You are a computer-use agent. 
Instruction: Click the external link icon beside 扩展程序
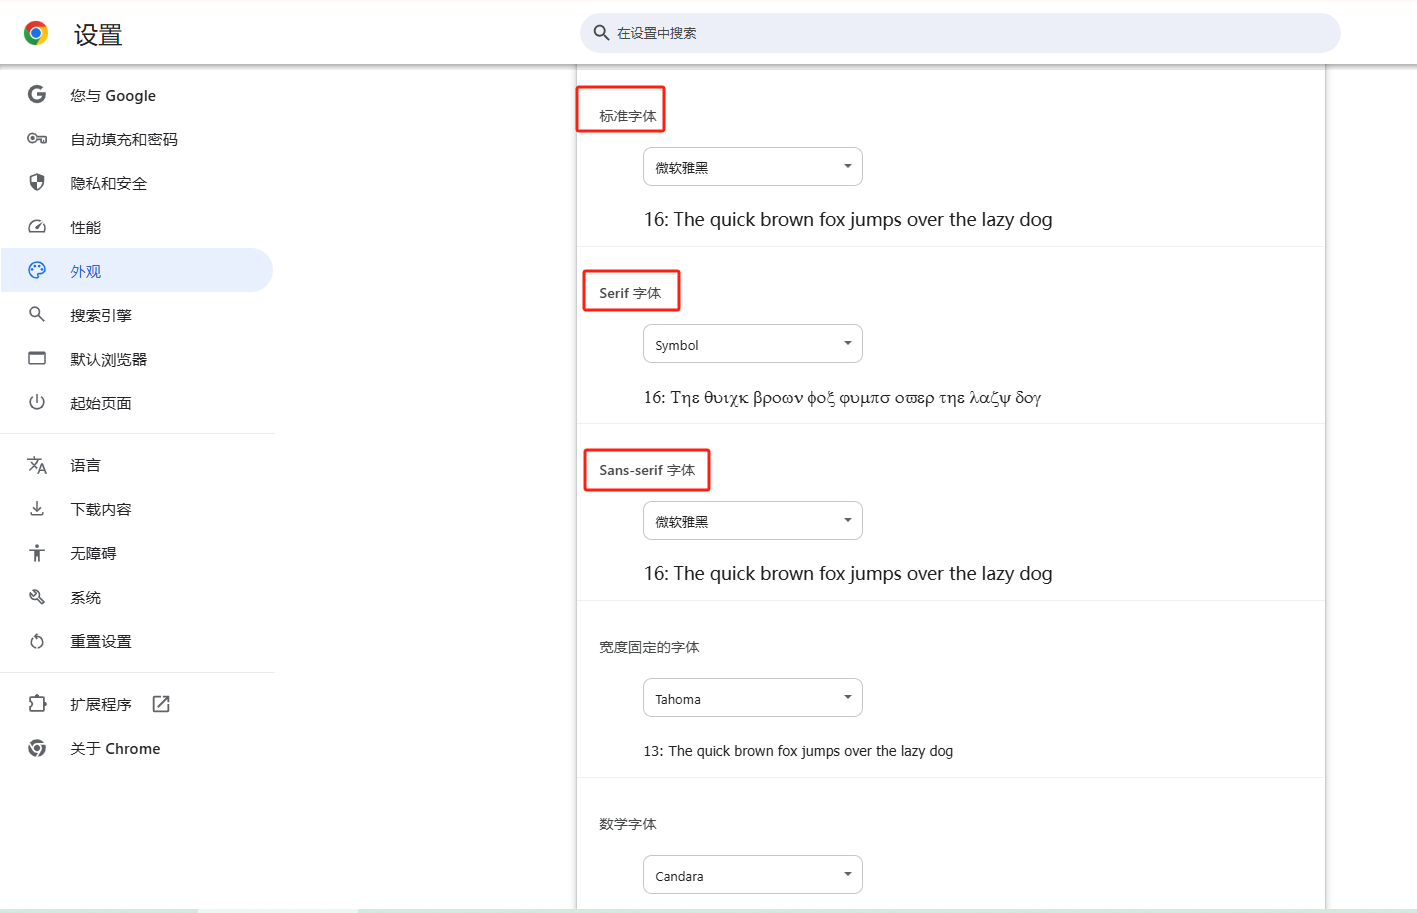pos(161,704)
